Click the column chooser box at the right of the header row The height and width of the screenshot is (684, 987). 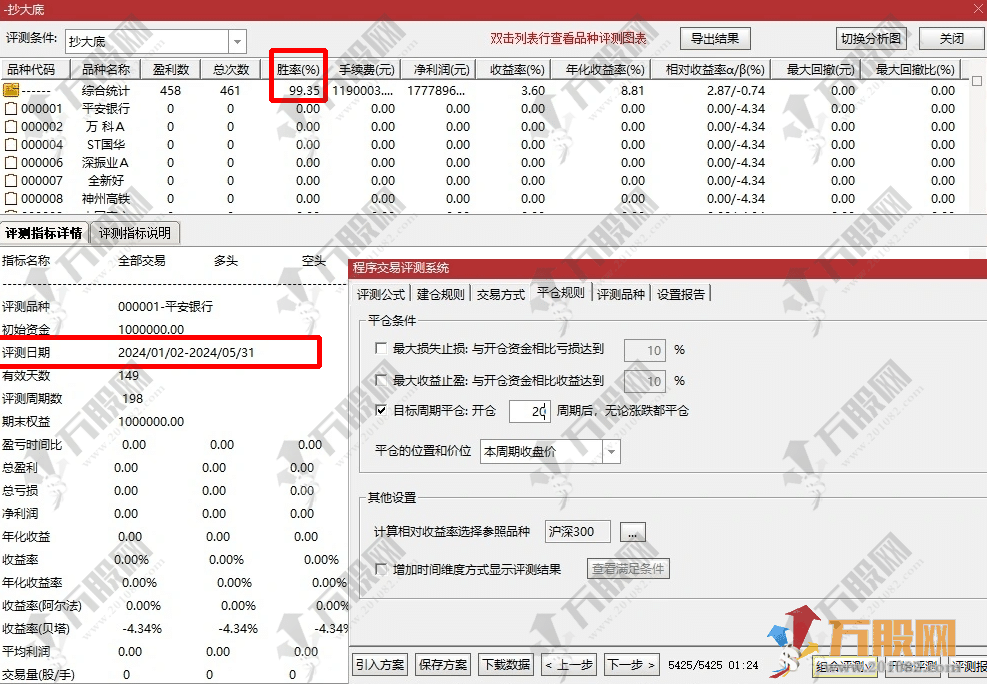977,81
